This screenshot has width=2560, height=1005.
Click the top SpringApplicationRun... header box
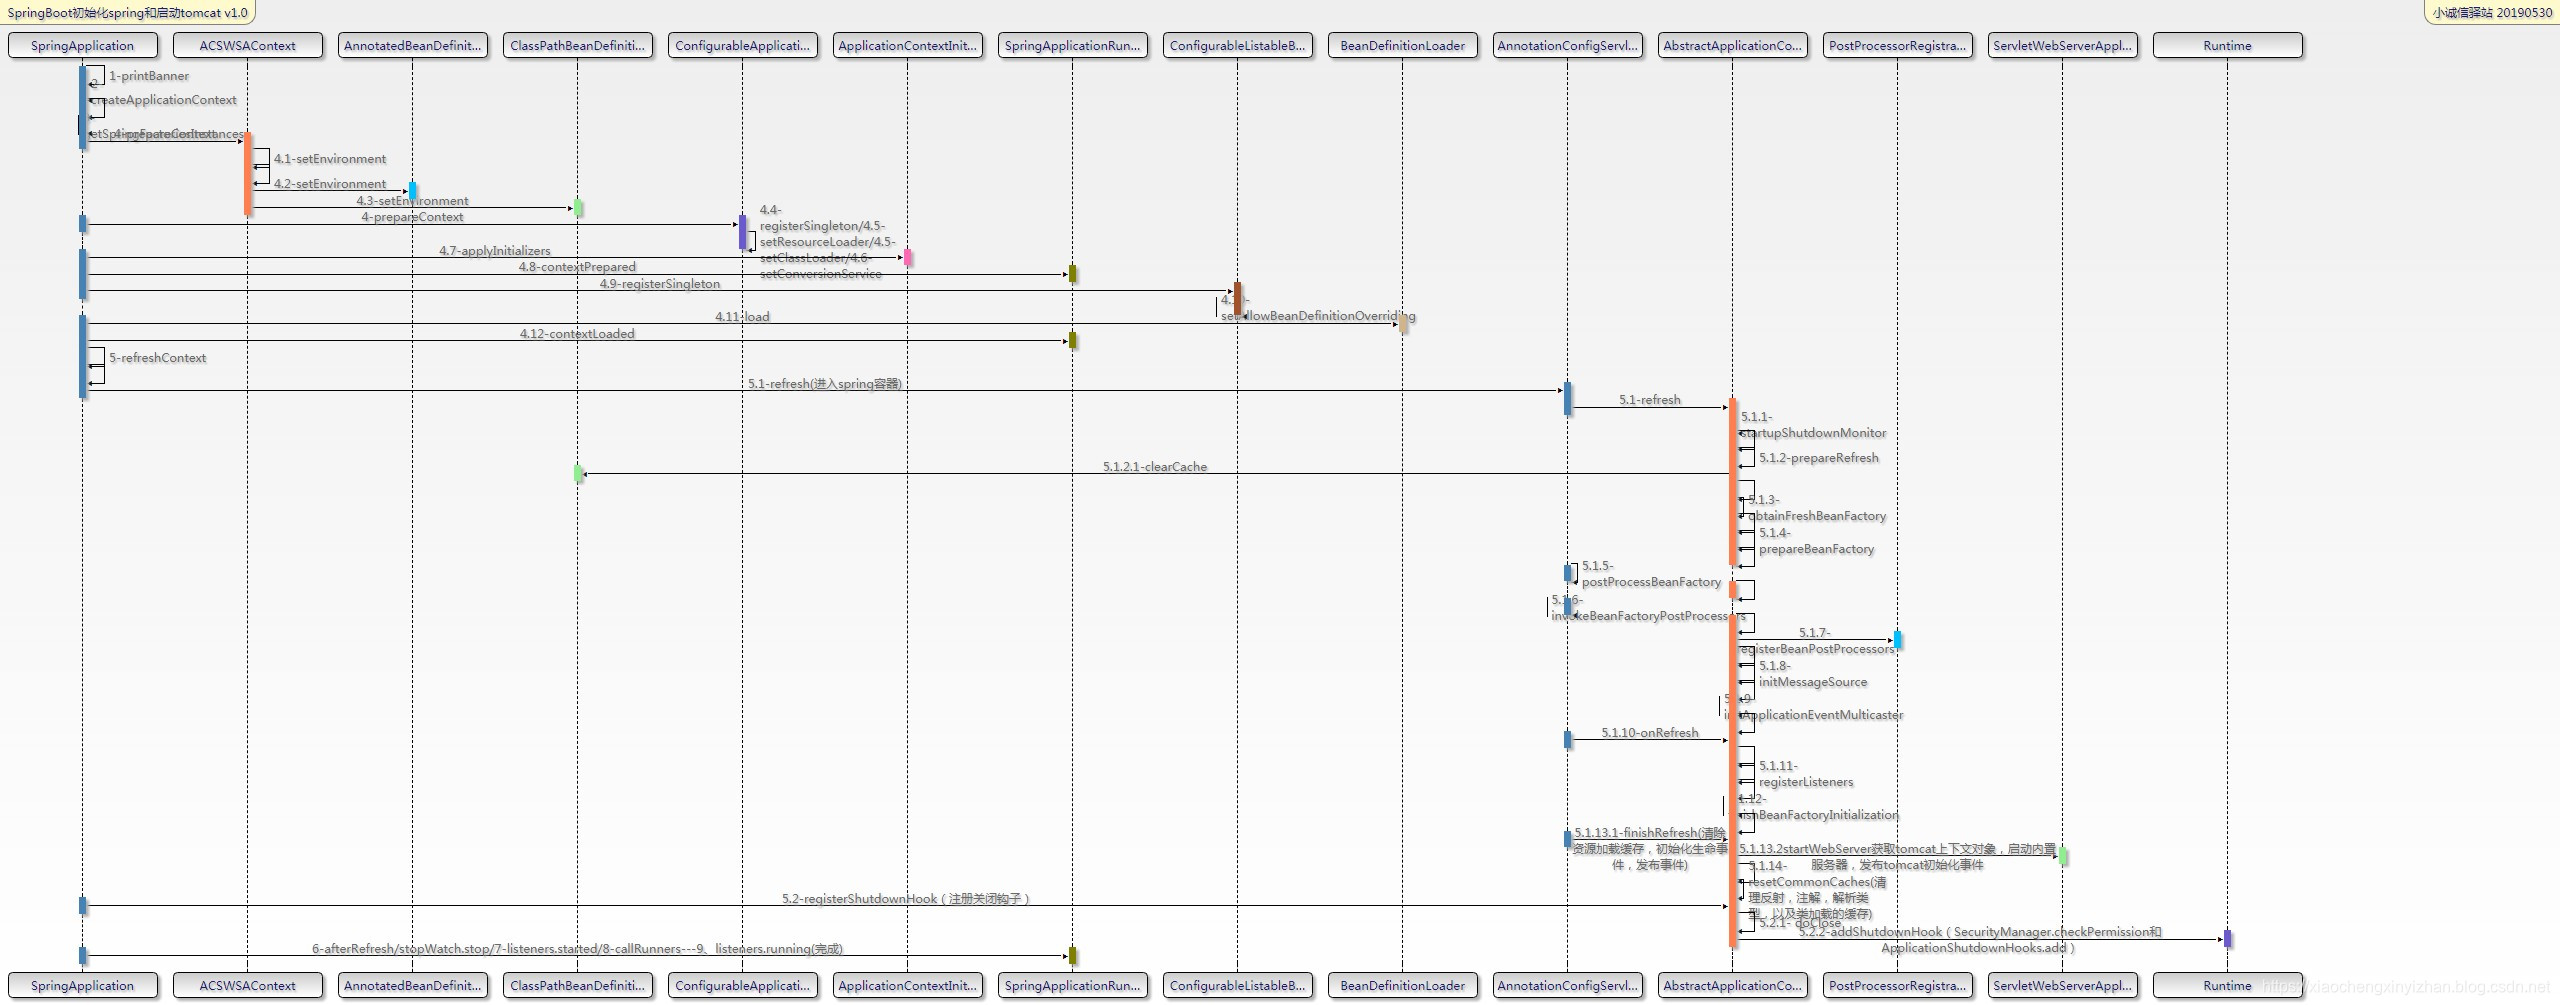(x=1072, y=46)
